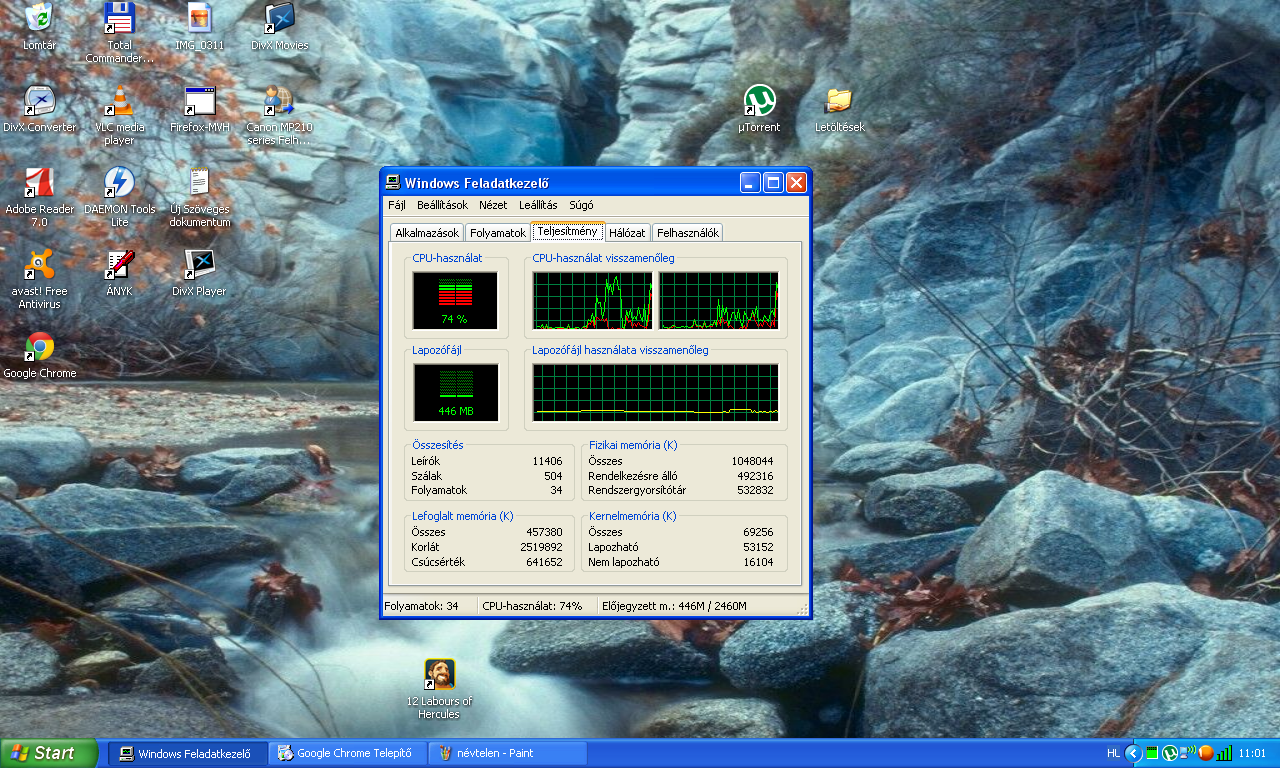Select the Total Commander desktop icon
Viewport: 1280px width, 768px height.
tap(120, 18)
